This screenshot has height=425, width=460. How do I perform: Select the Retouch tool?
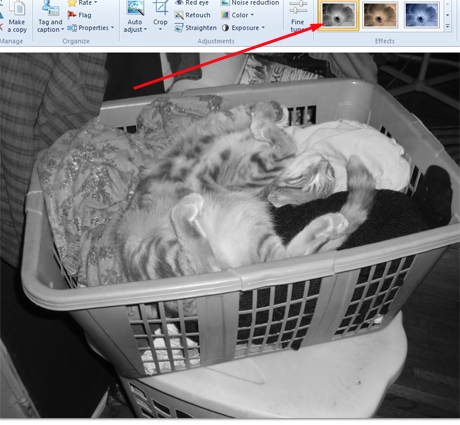click(x=192, y=15)
